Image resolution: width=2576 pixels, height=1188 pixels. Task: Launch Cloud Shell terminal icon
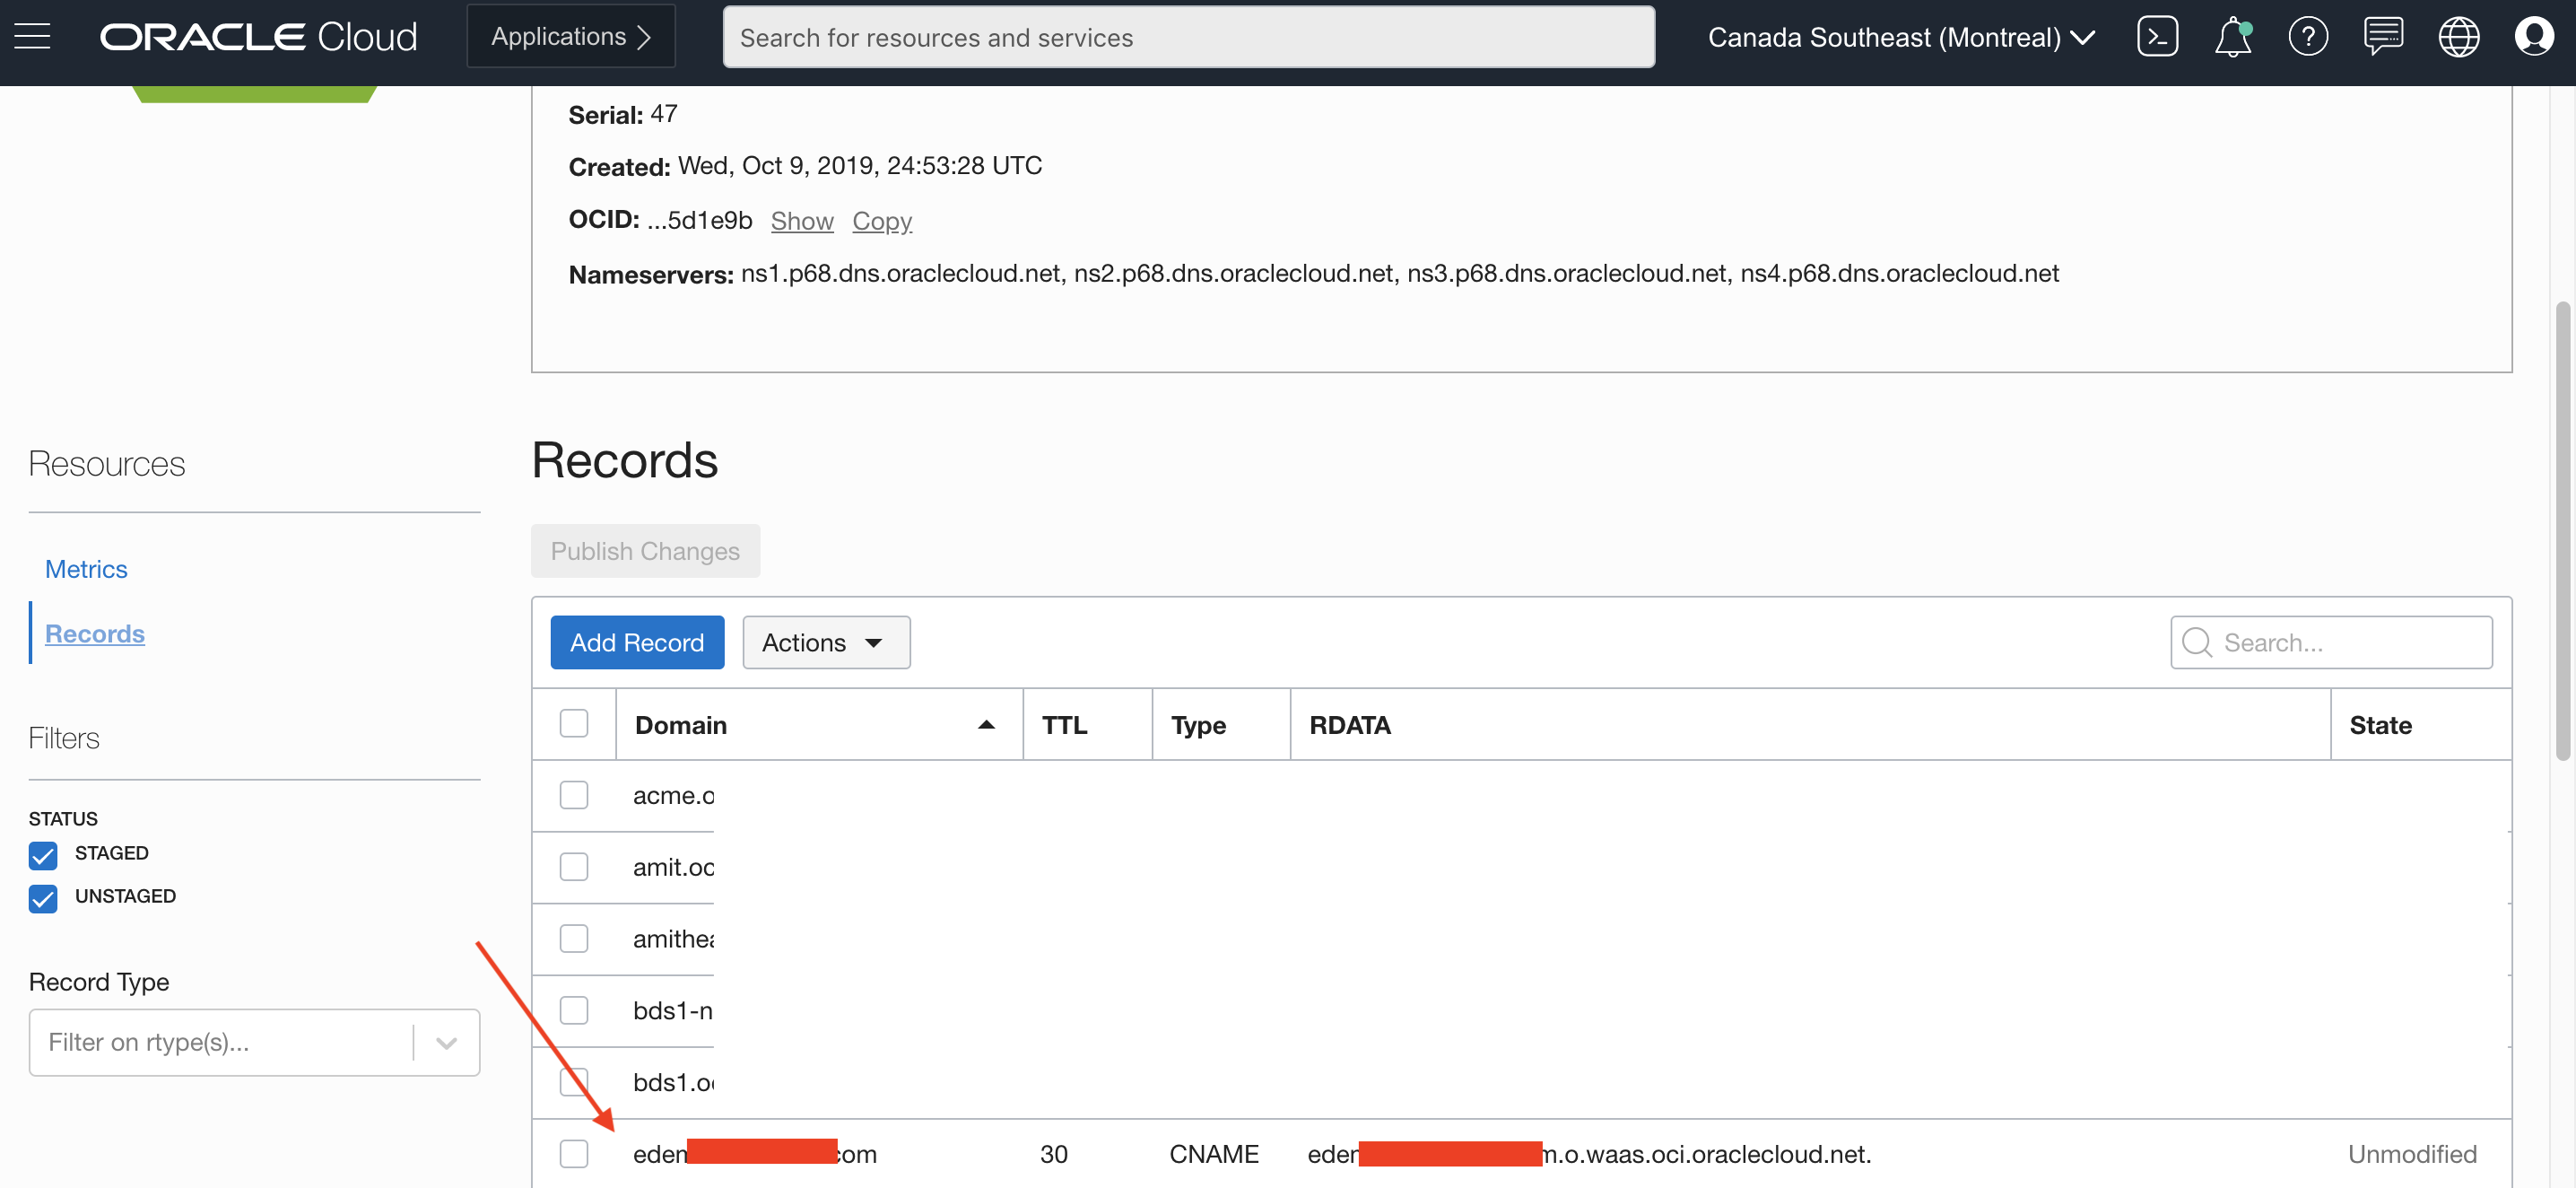coord(2157,37)
